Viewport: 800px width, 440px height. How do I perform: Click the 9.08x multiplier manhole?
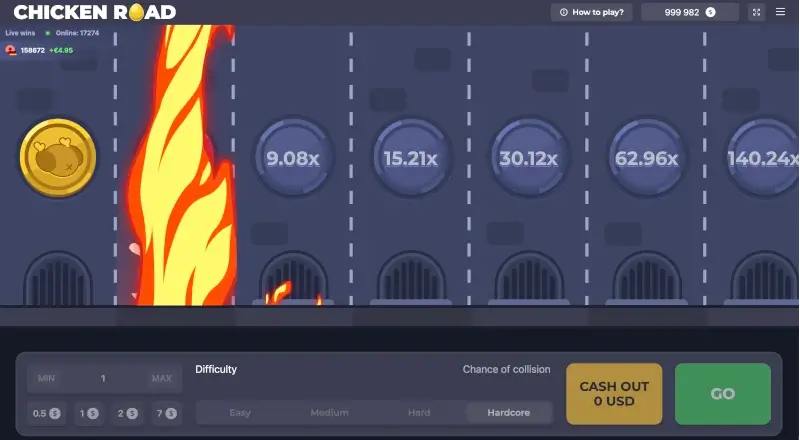pyautogui.click(x=292, y=158)
